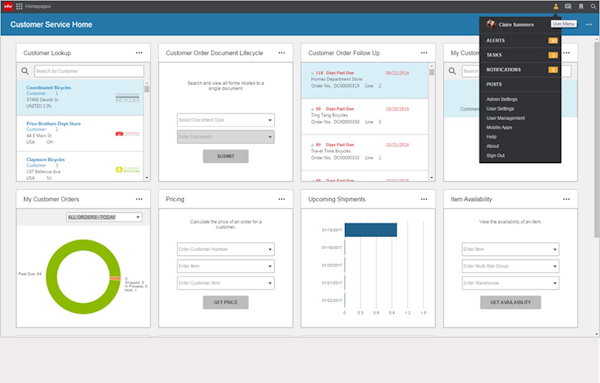Image resolution: width=600 pixels, height=383 pixels.
Task: Open Upcoming Shipments widget ellipsis menu
Action: [x=424, y=199]
